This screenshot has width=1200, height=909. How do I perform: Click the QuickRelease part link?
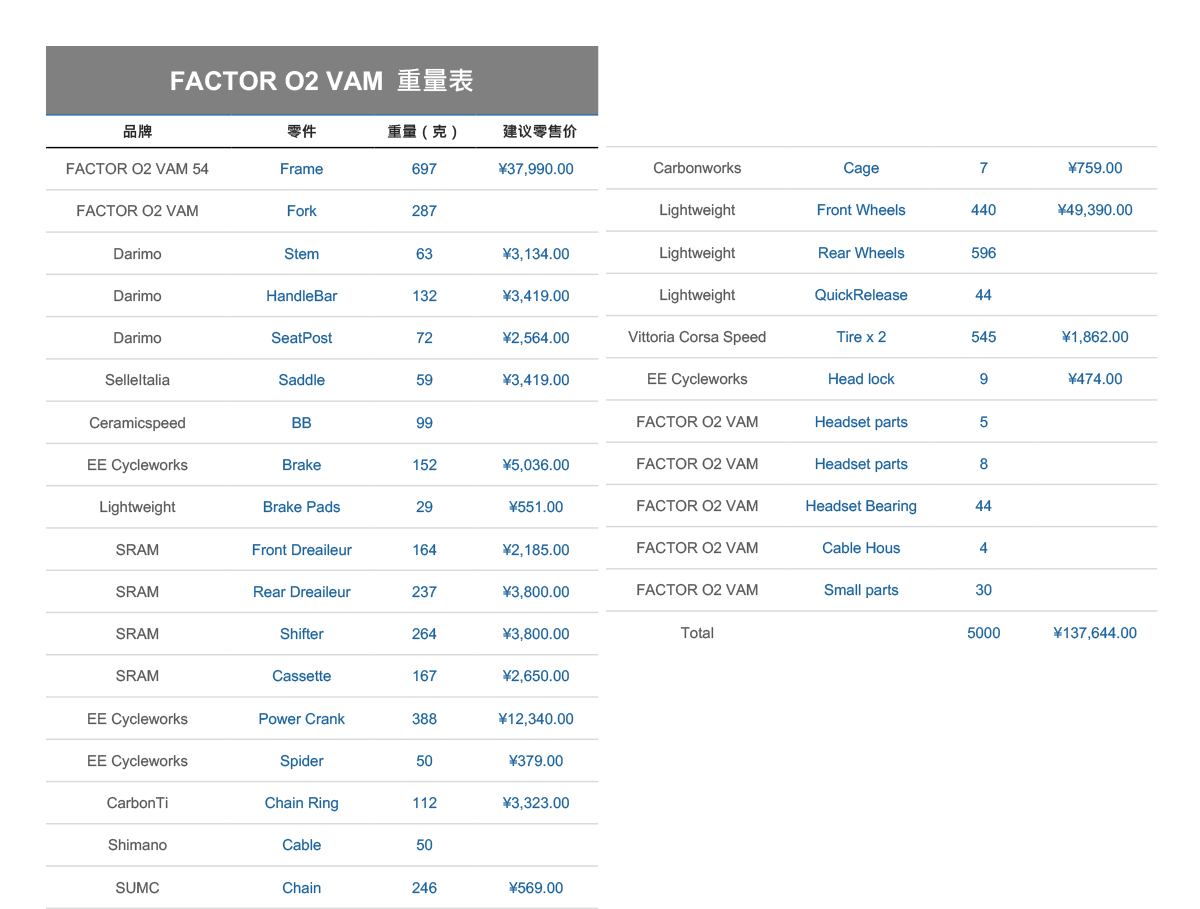(861, 295)
